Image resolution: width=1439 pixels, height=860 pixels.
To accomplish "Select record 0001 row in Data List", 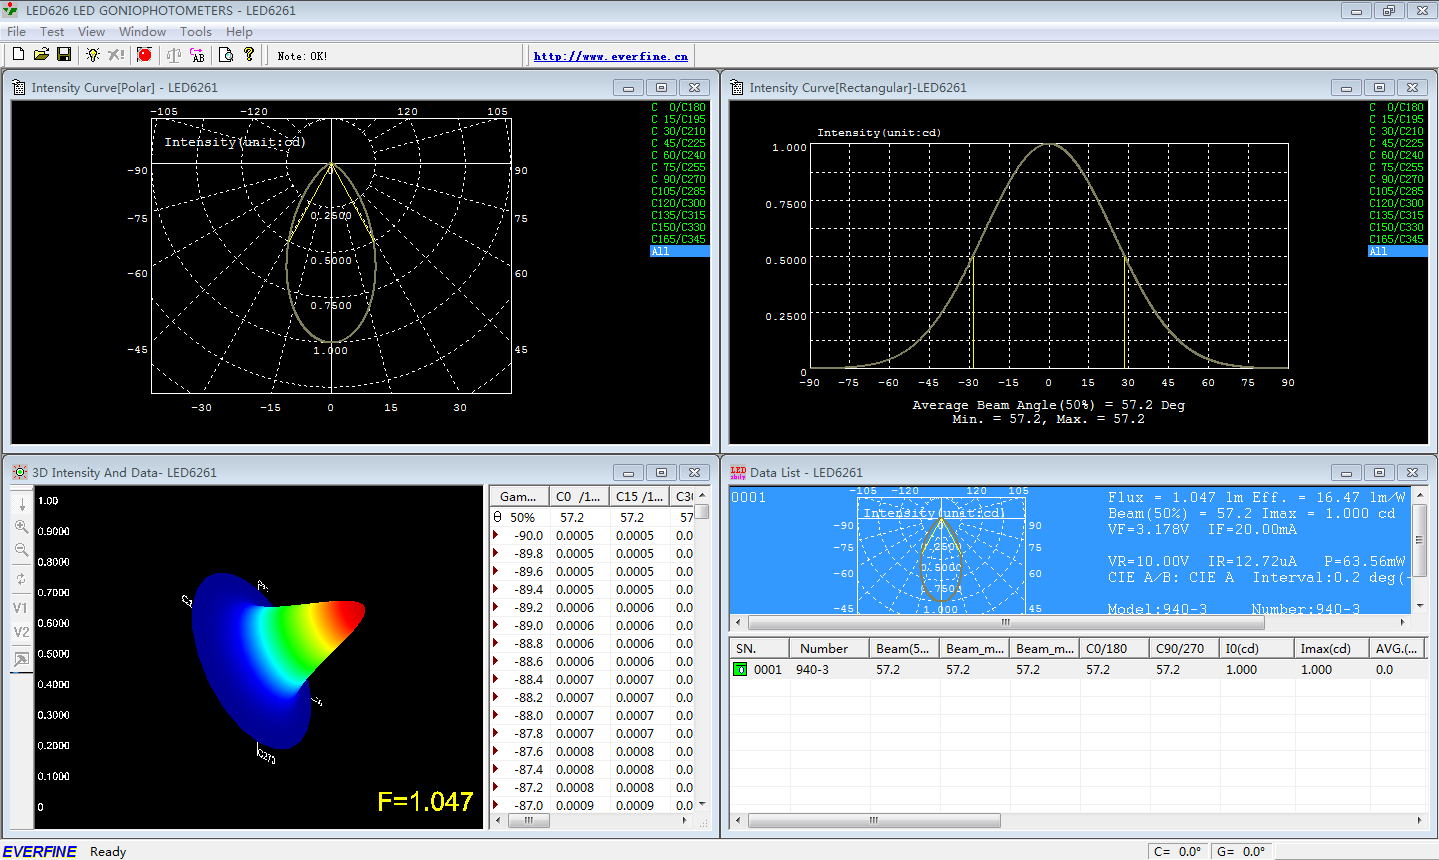I will point(768,670).
